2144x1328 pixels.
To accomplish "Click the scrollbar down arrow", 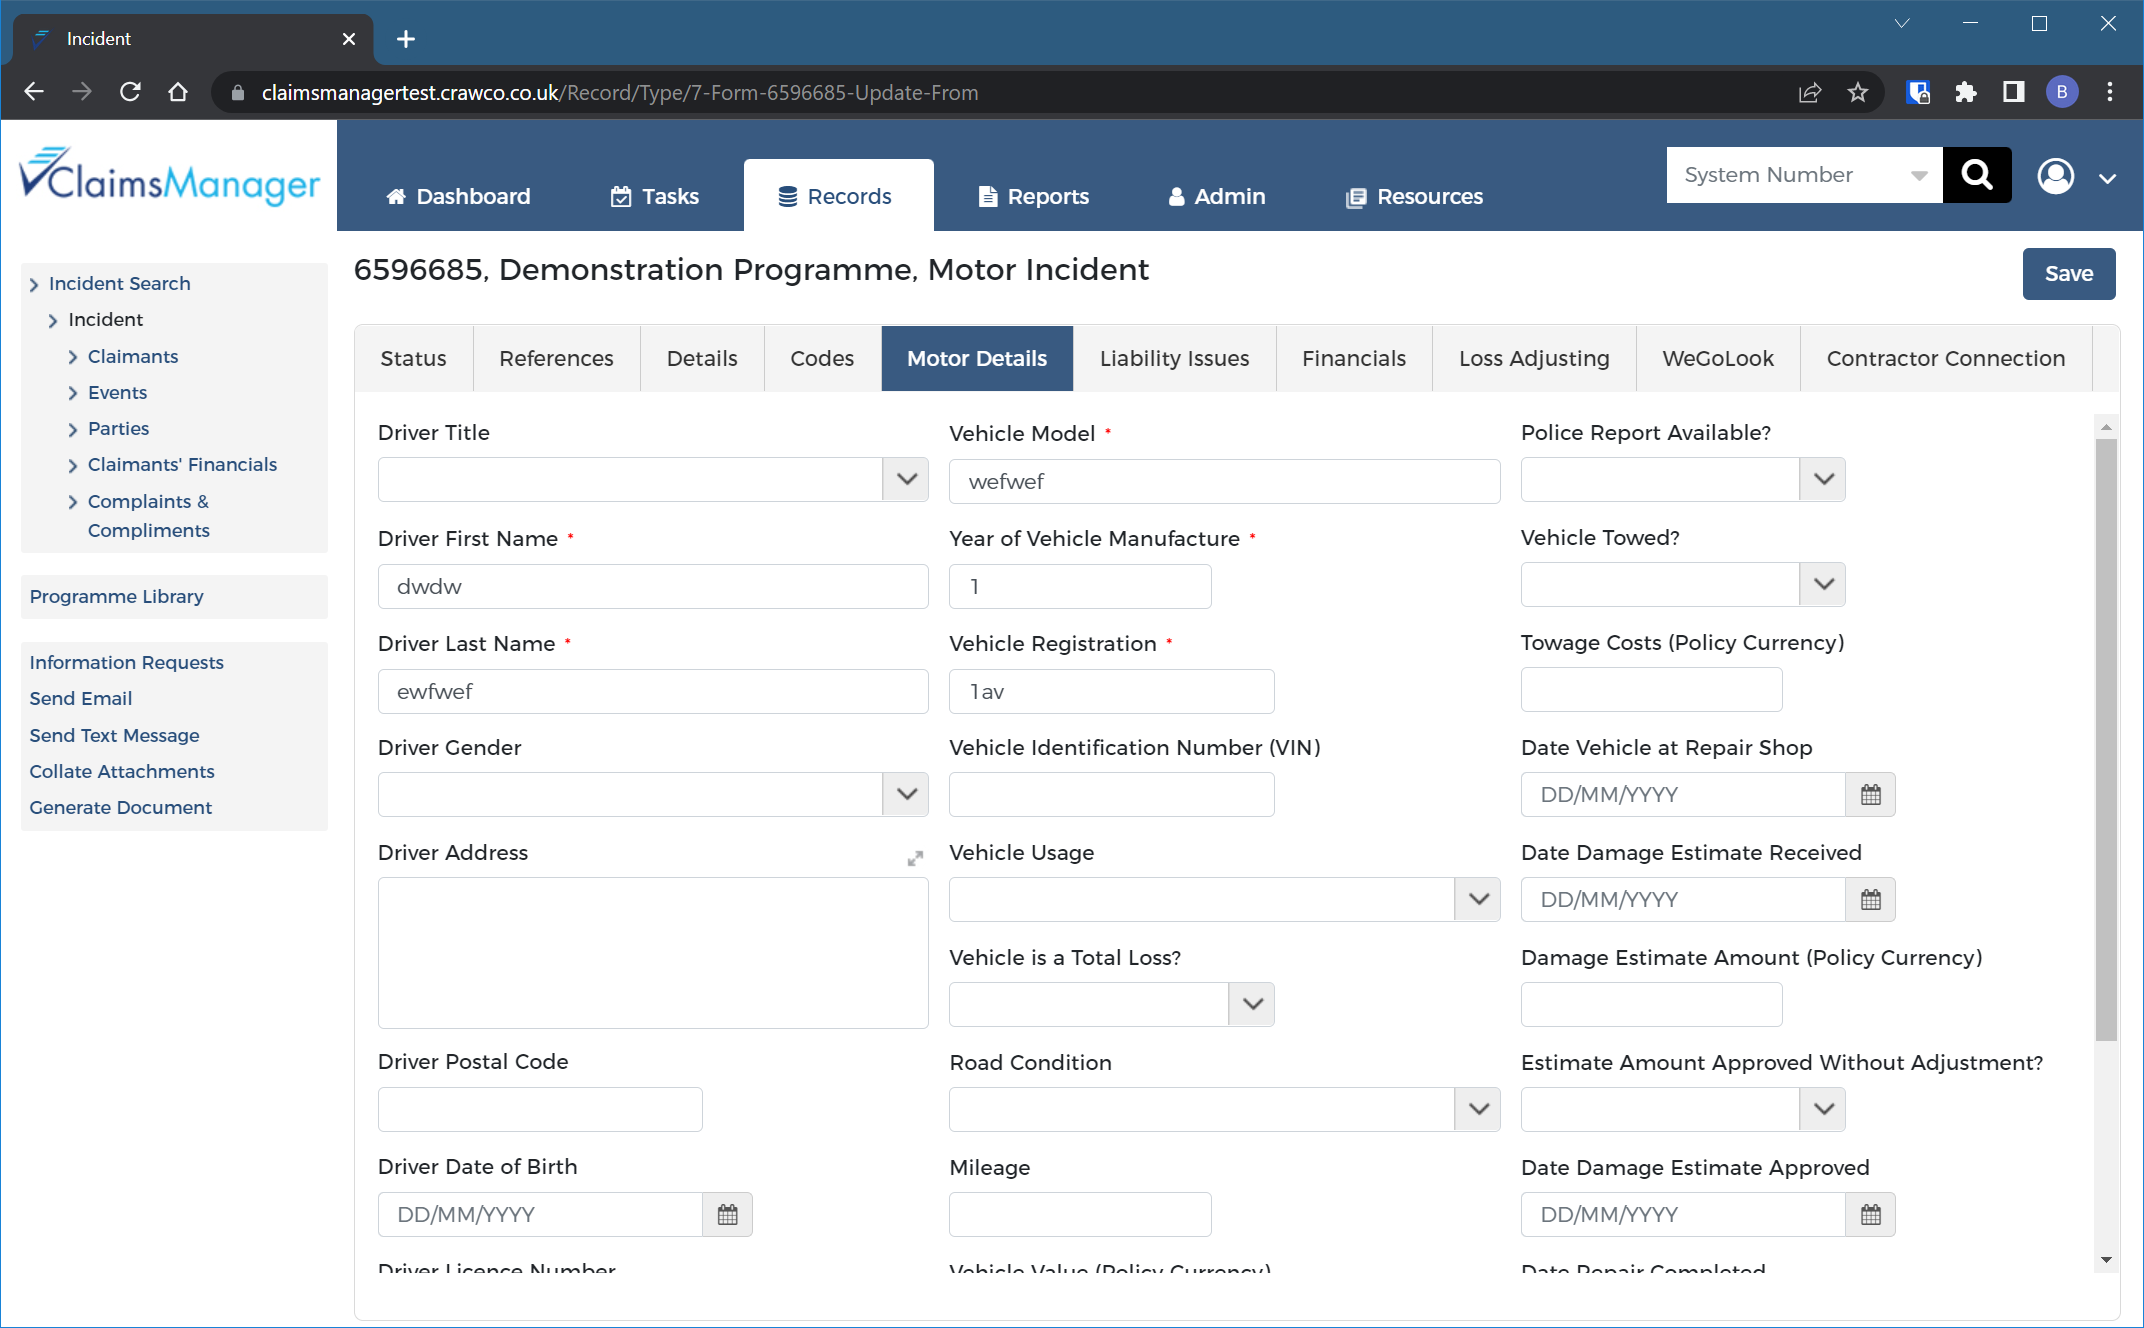I will (2105, 1260).
